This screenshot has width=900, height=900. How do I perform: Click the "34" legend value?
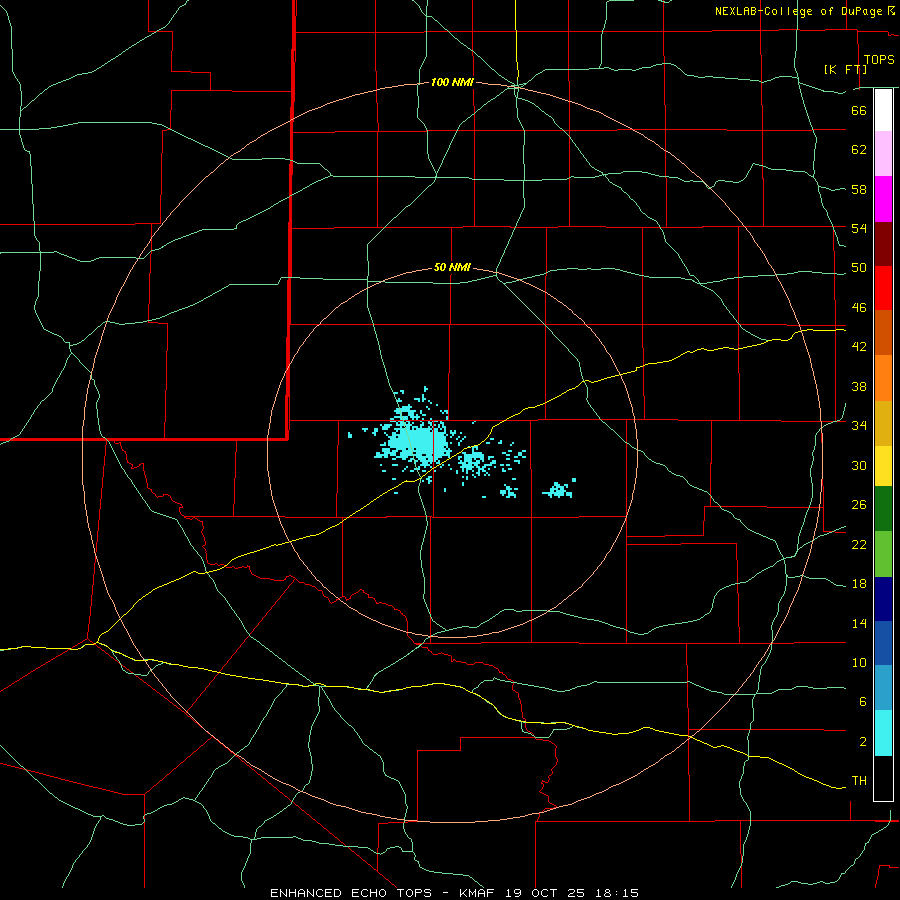859,426
